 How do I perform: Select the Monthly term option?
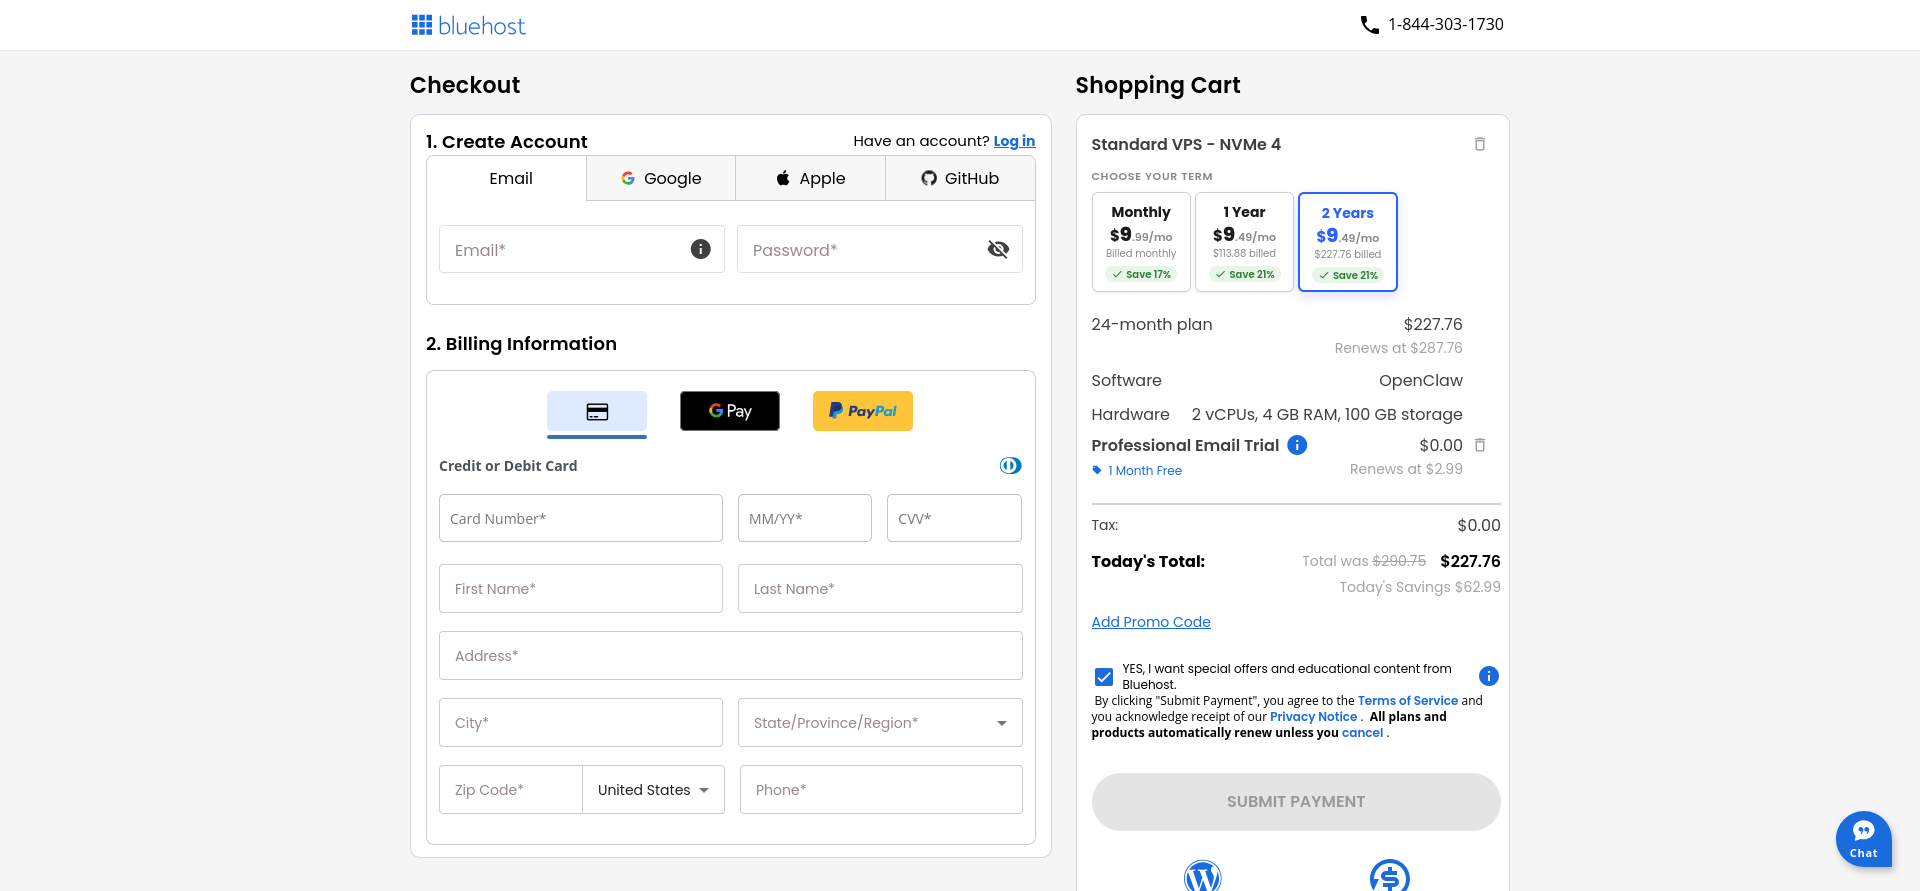coord(1141,242)
